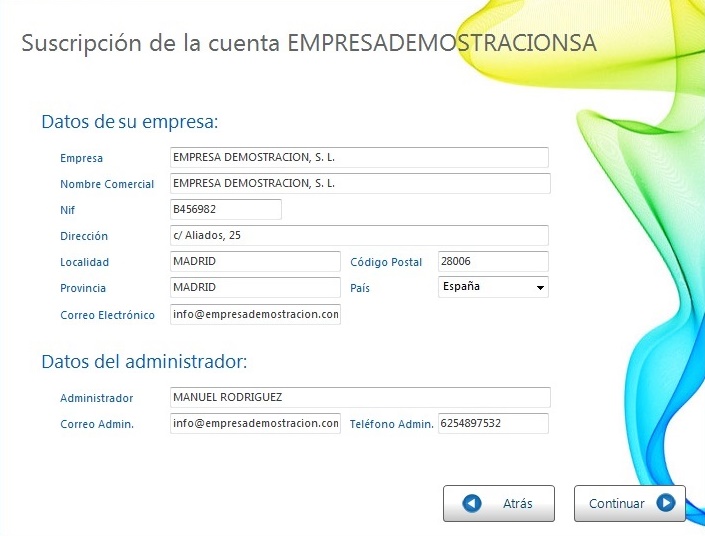Click the blue right arrow icon on Continuar

(x=665, y=503)
